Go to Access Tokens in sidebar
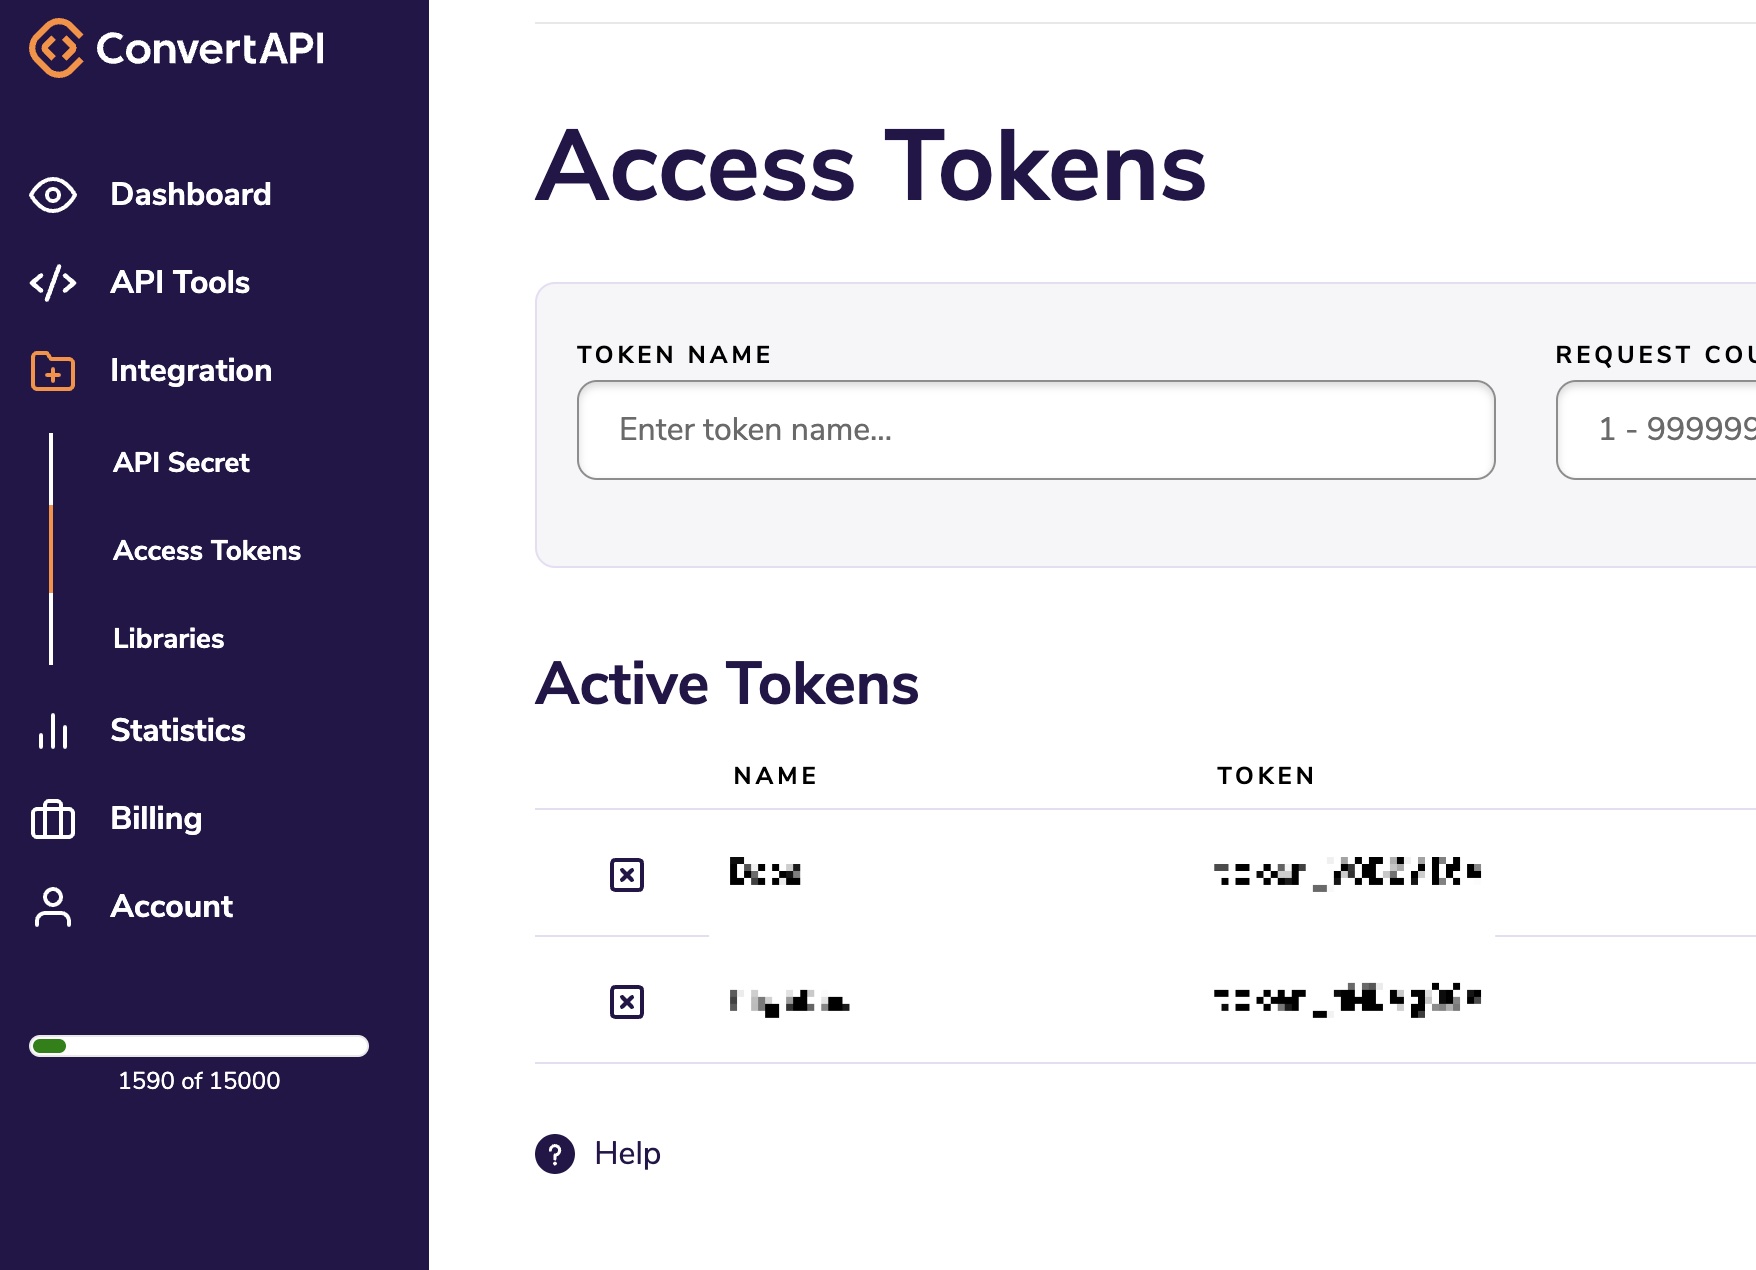This screenshot has width=1756, height=1270. [206, 551]
